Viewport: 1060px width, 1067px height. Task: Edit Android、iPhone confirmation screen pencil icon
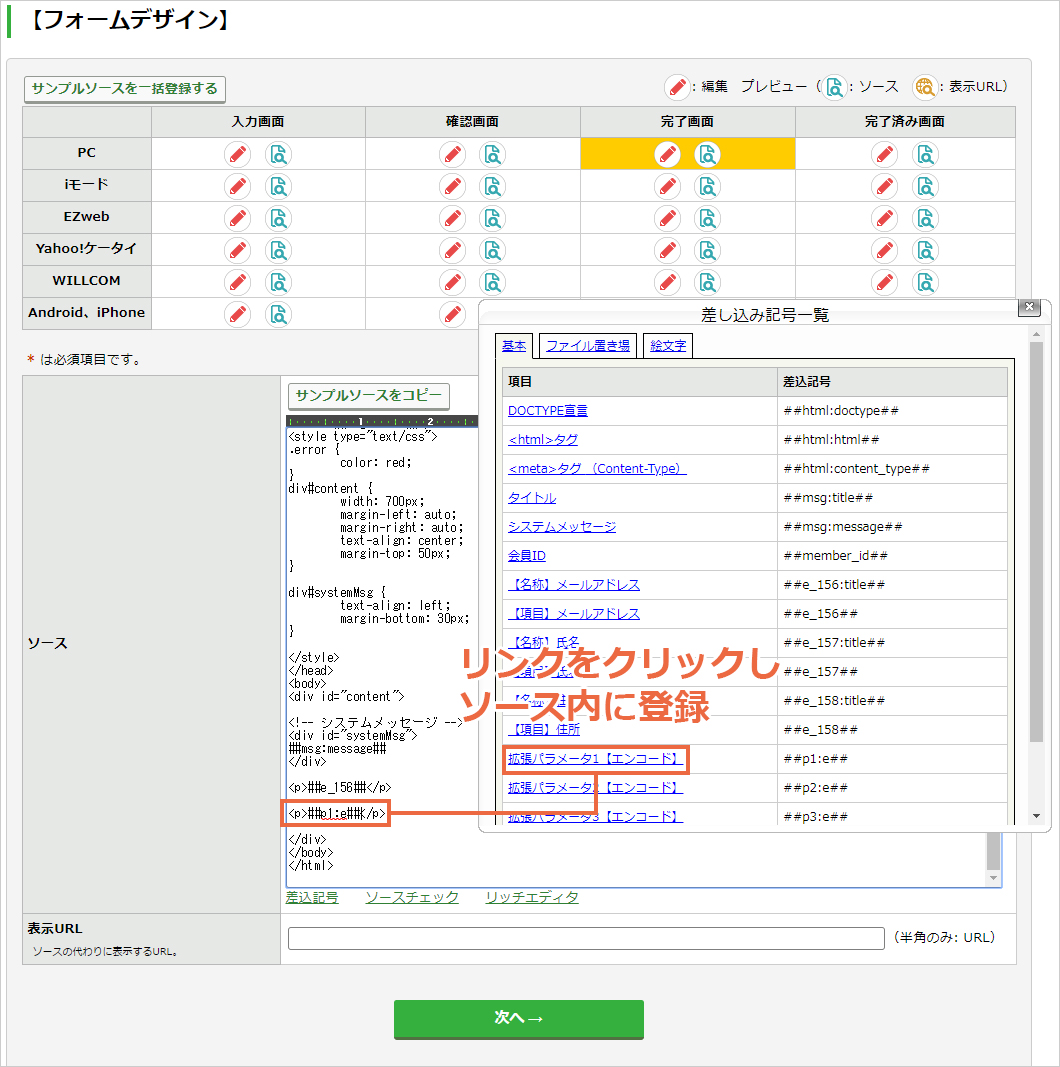[452, 314]
